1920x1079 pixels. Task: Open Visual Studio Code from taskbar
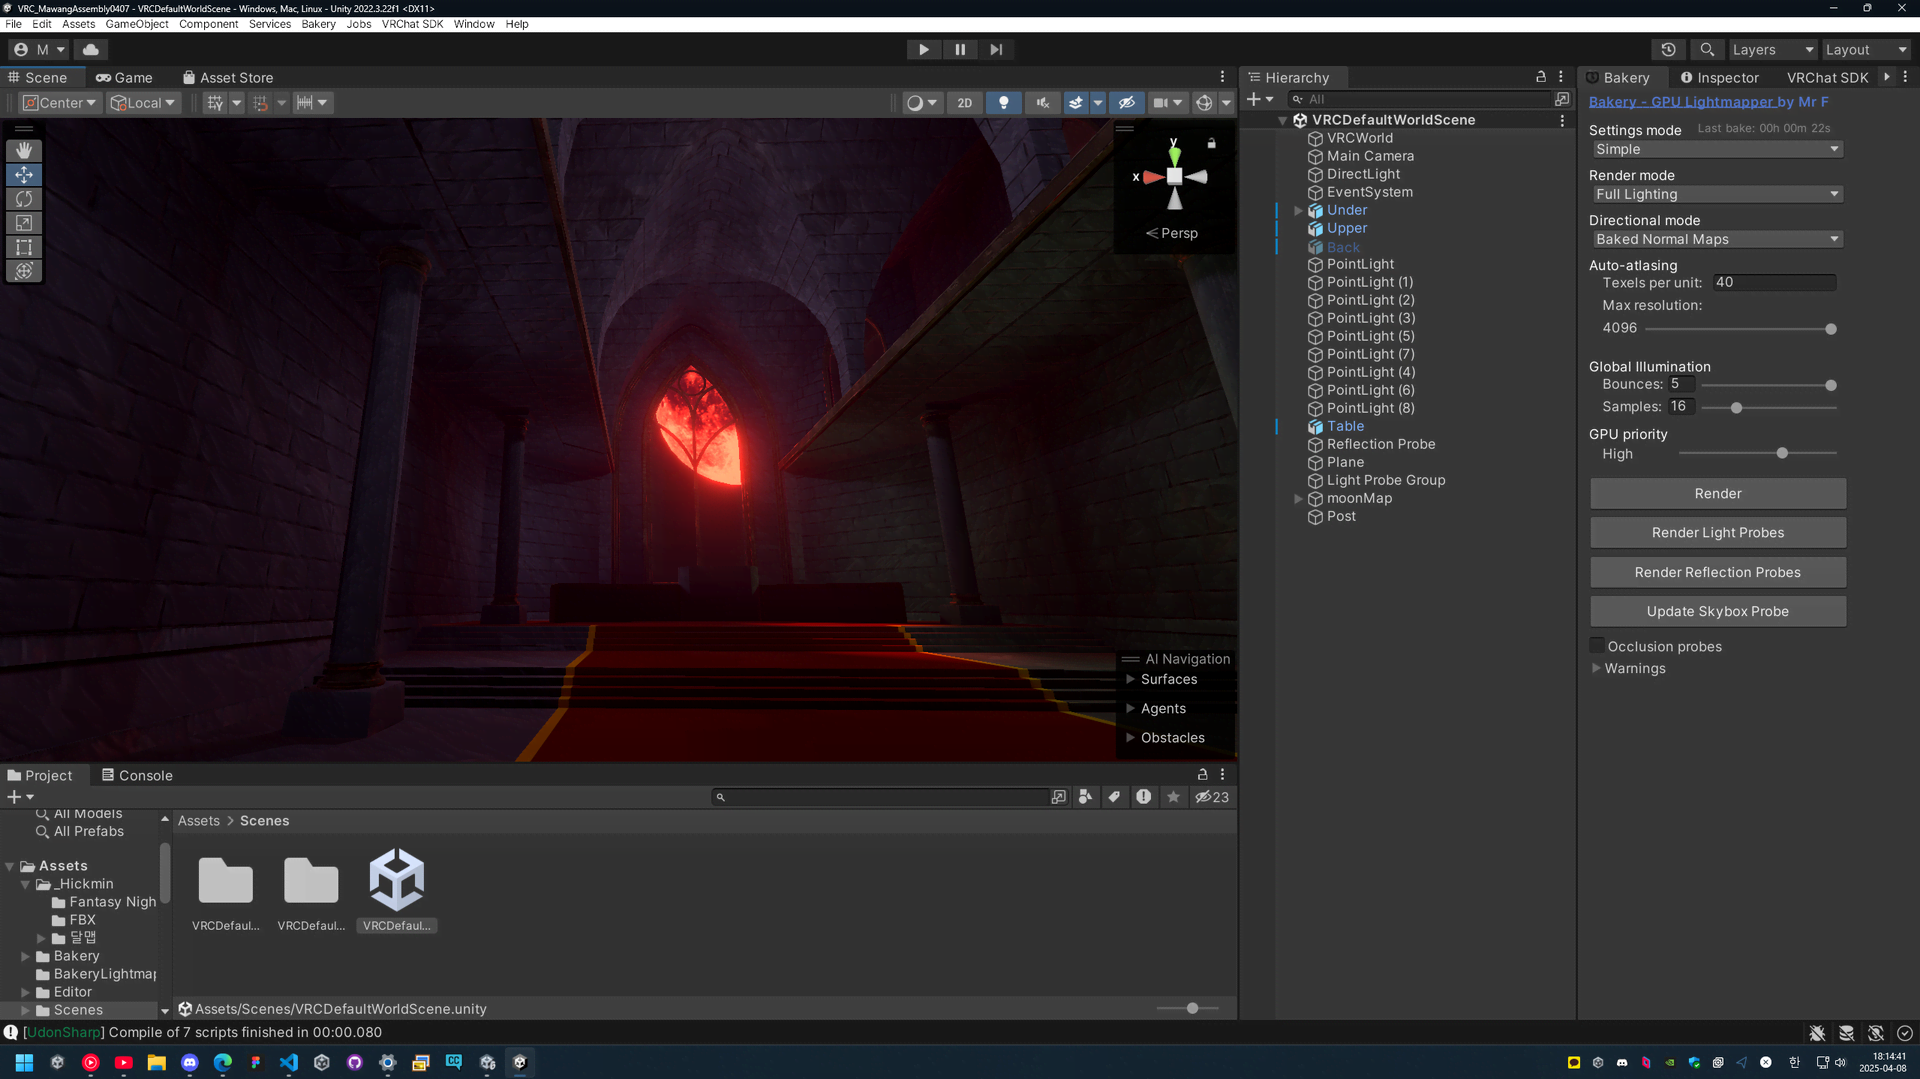point(289,1062)
